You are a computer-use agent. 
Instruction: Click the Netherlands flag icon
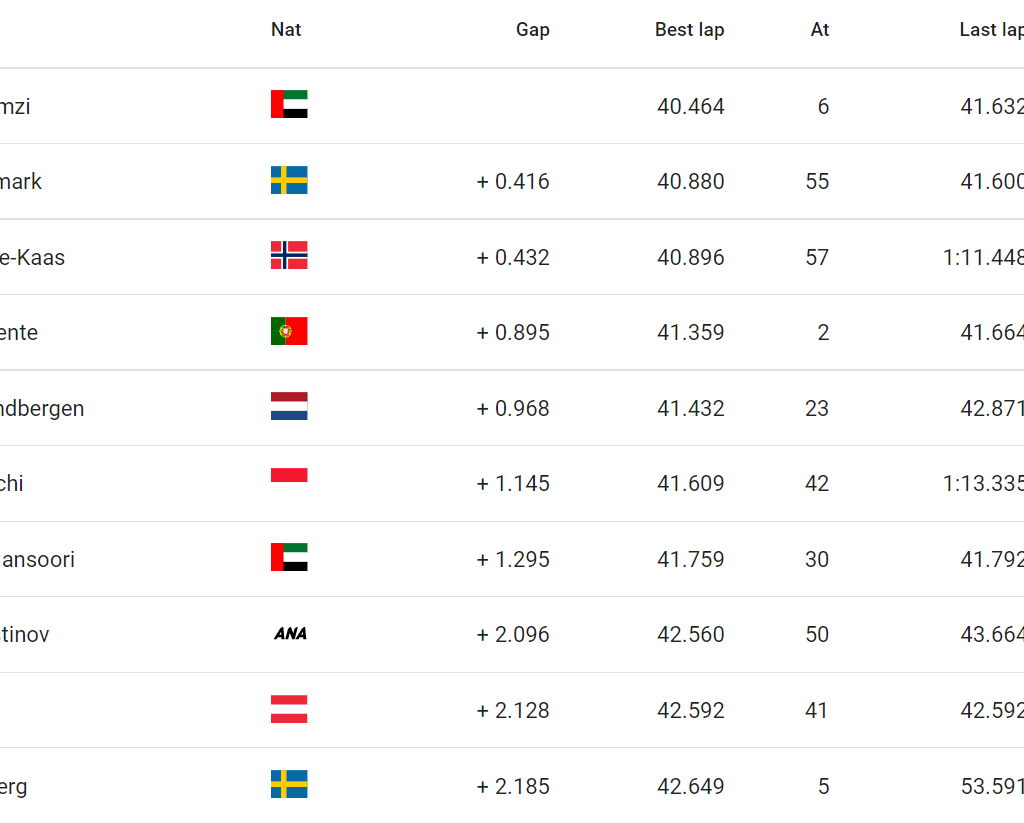(289, 406)
